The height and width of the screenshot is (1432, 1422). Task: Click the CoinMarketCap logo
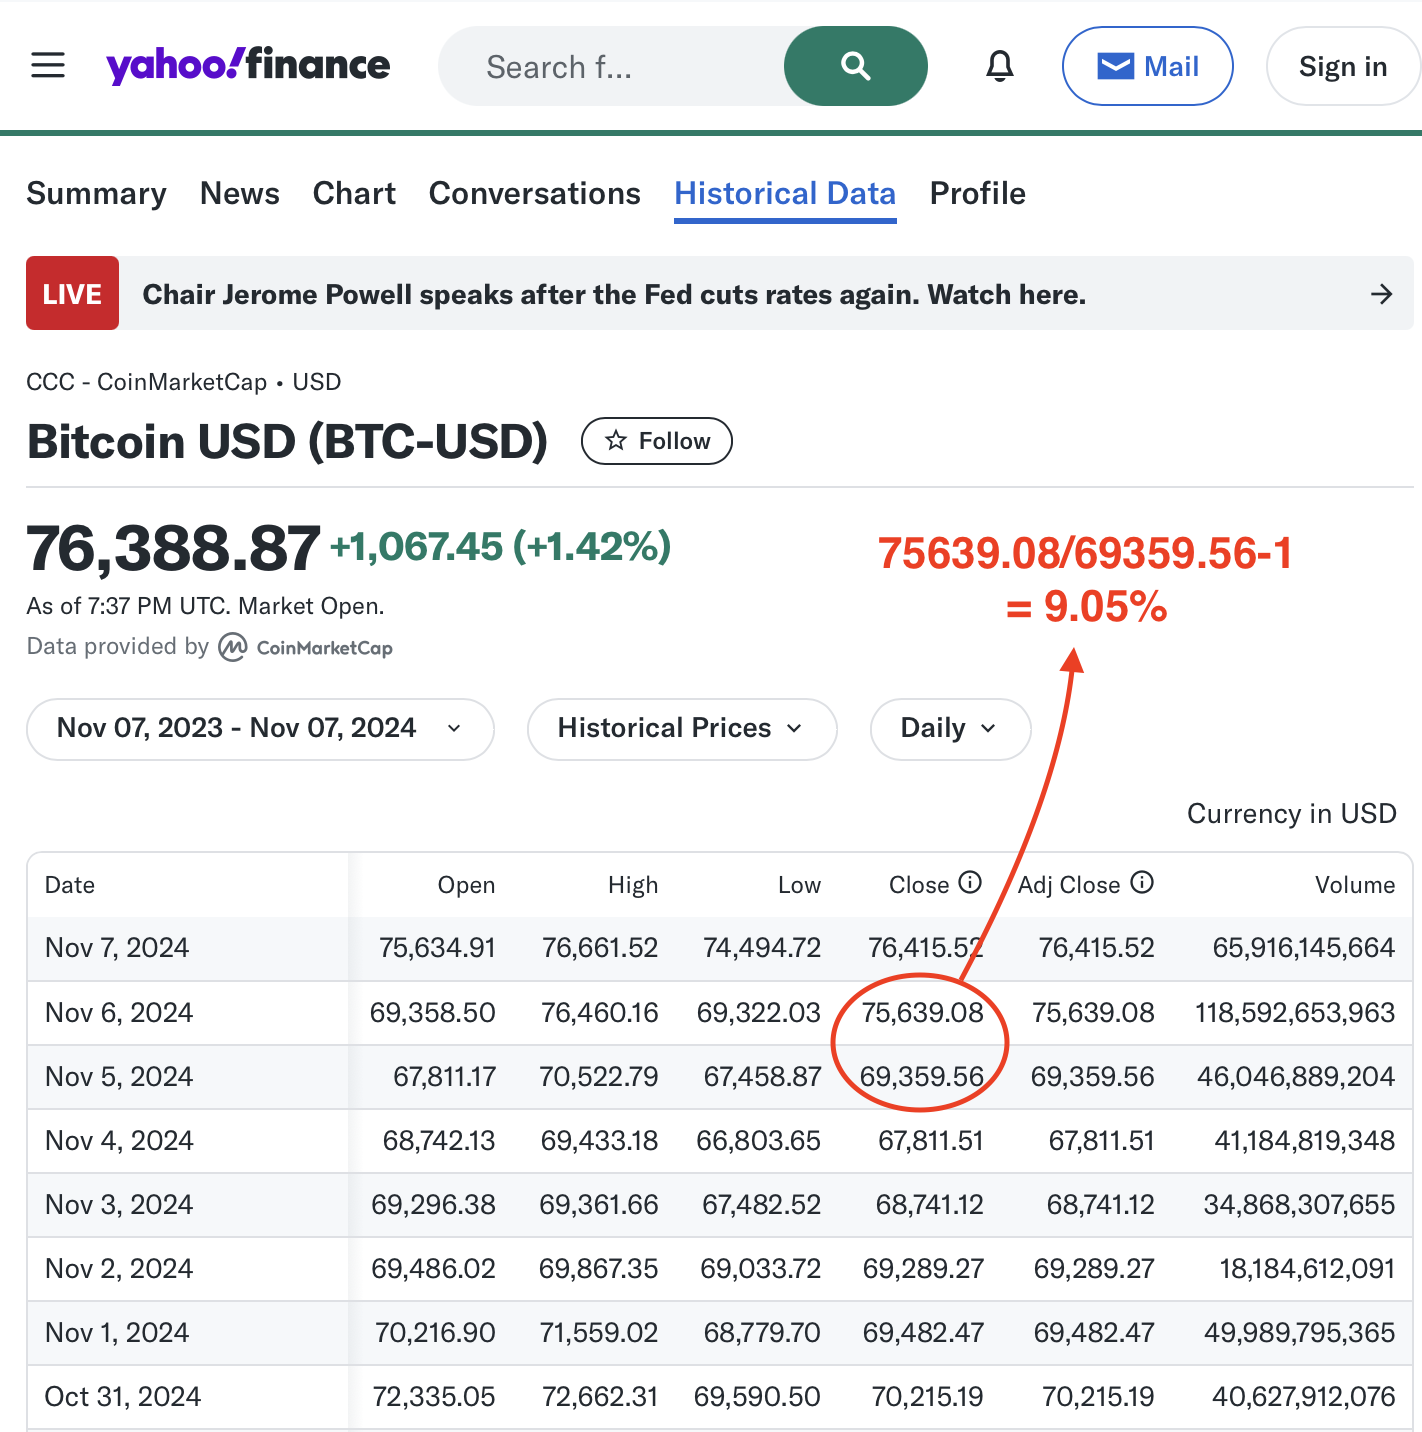306,648
